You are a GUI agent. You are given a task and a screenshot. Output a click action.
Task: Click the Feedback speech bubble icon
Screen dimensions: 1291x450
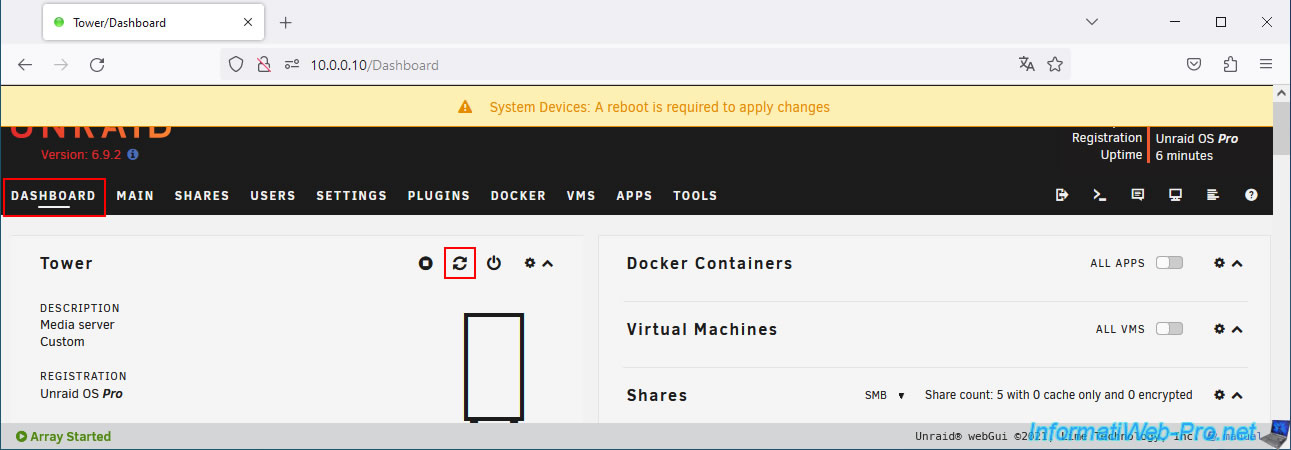[1137, 196]
